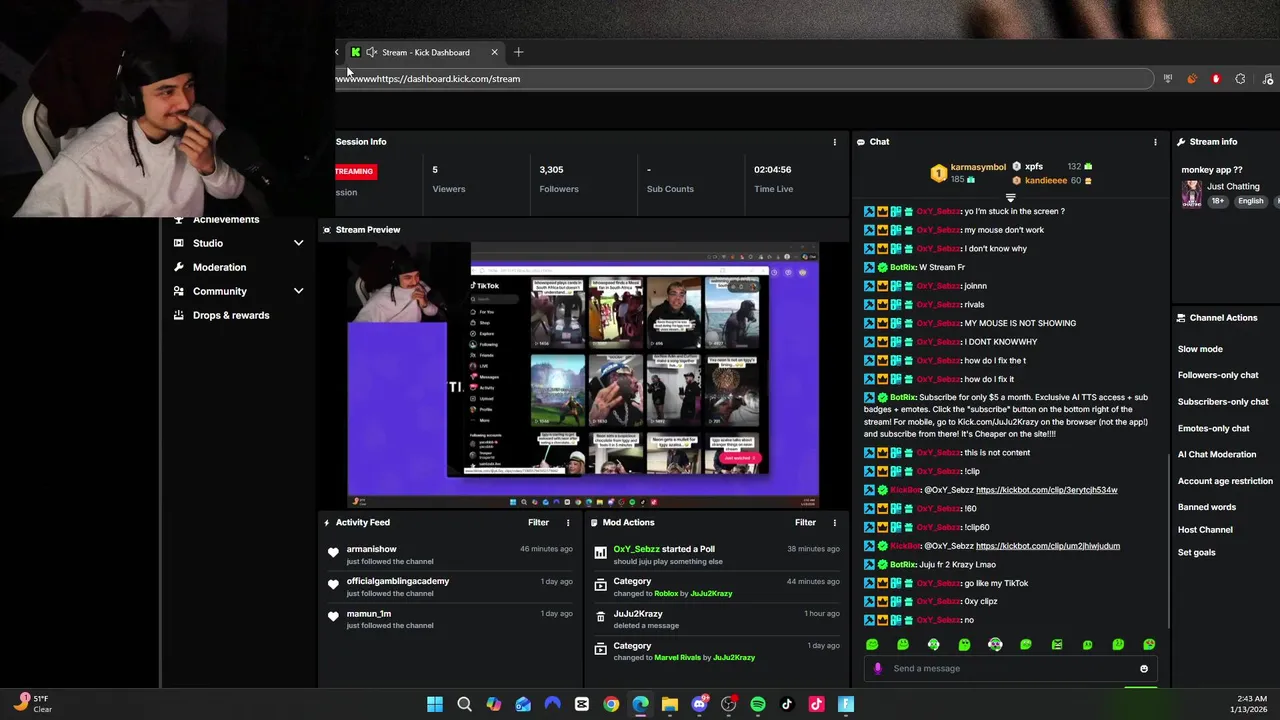Open the browser extensions puzzle icon
1280x720 pixels.
(1240, 79)
